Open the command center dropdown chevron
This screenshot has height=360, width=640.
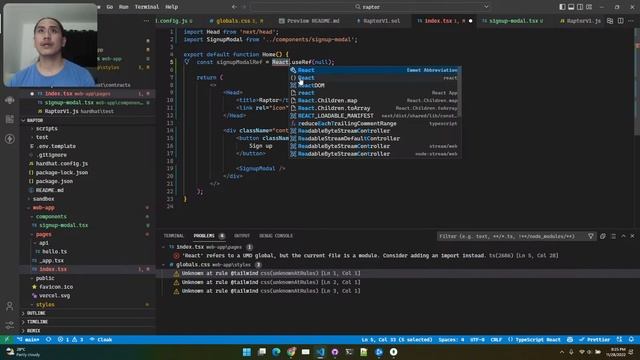[x=486, y=7]
